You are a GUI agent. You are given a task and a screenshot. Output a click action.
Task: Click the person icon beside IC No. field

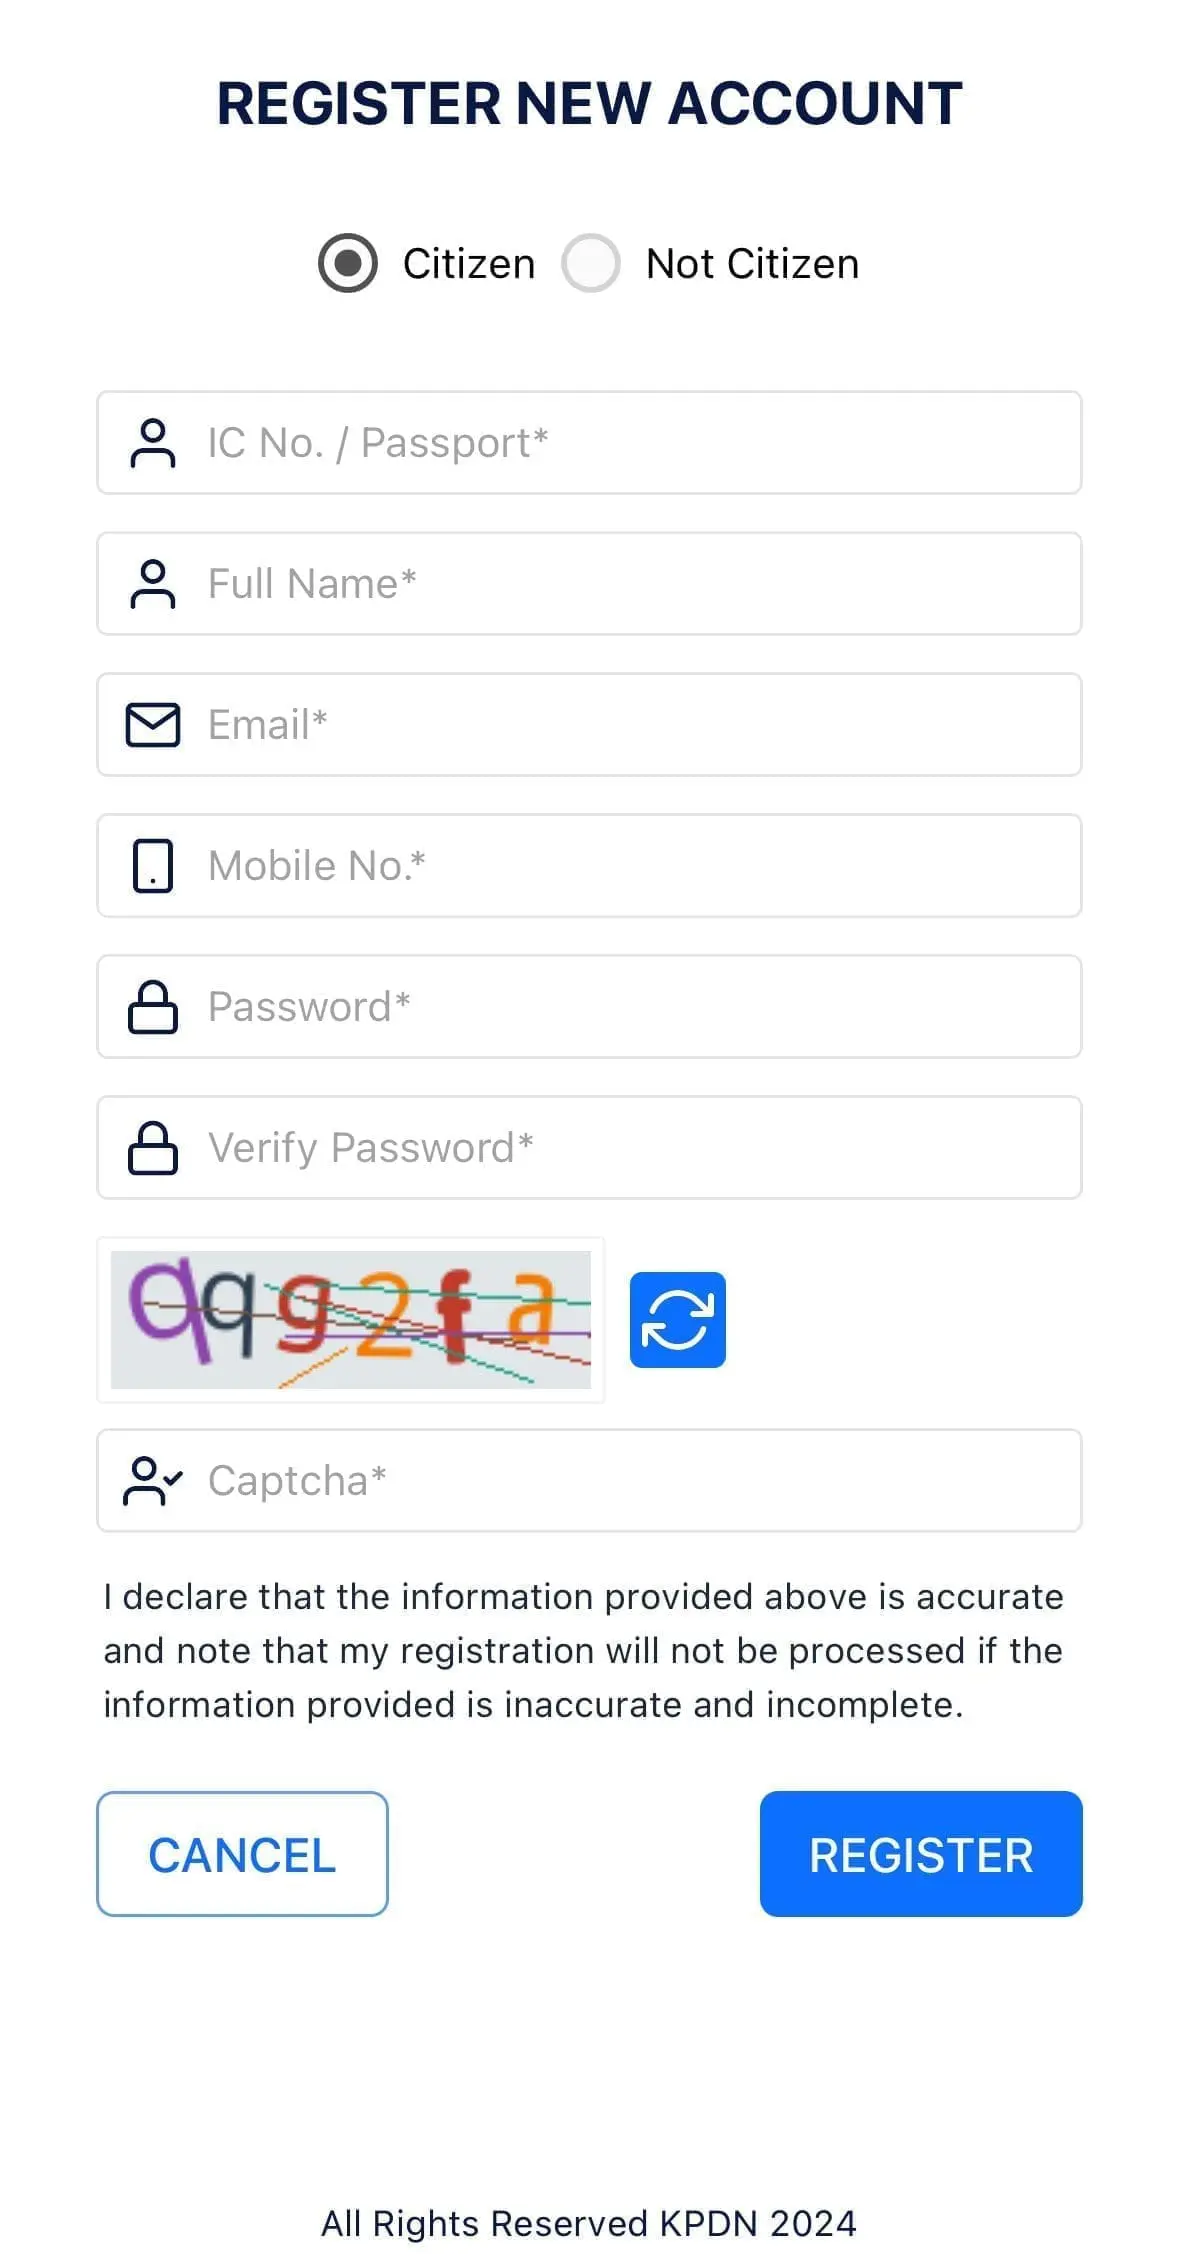tap(153, 443)
